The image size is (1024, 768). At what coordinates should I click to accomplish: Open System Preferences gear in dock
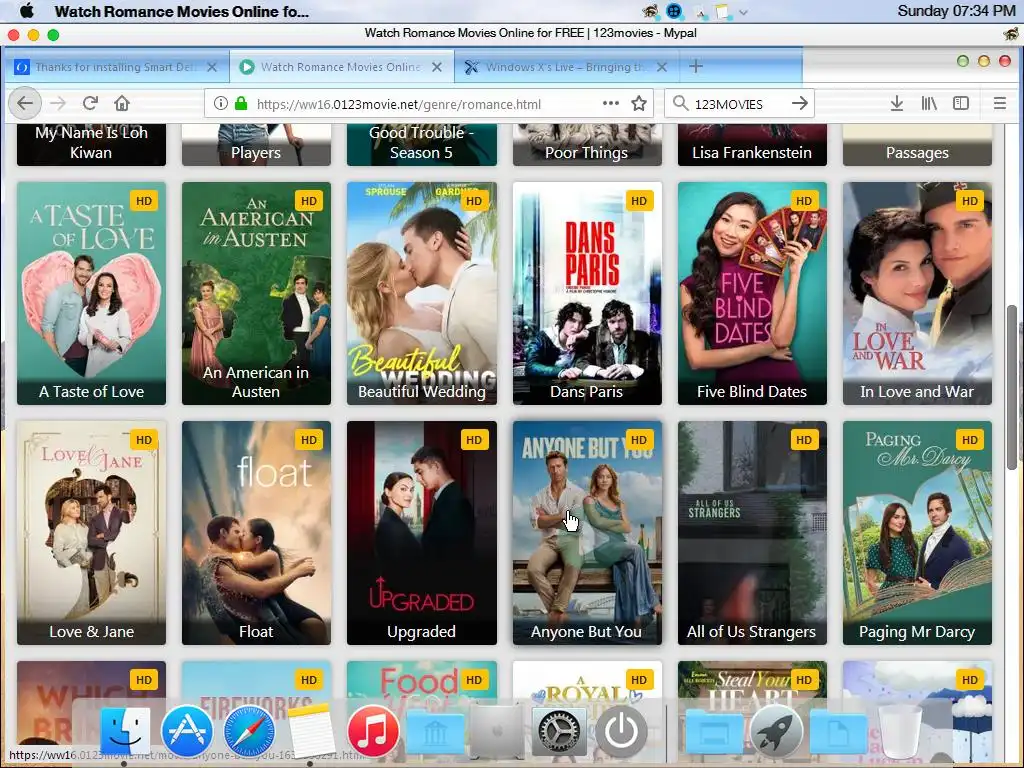click(x=559, y=731)
